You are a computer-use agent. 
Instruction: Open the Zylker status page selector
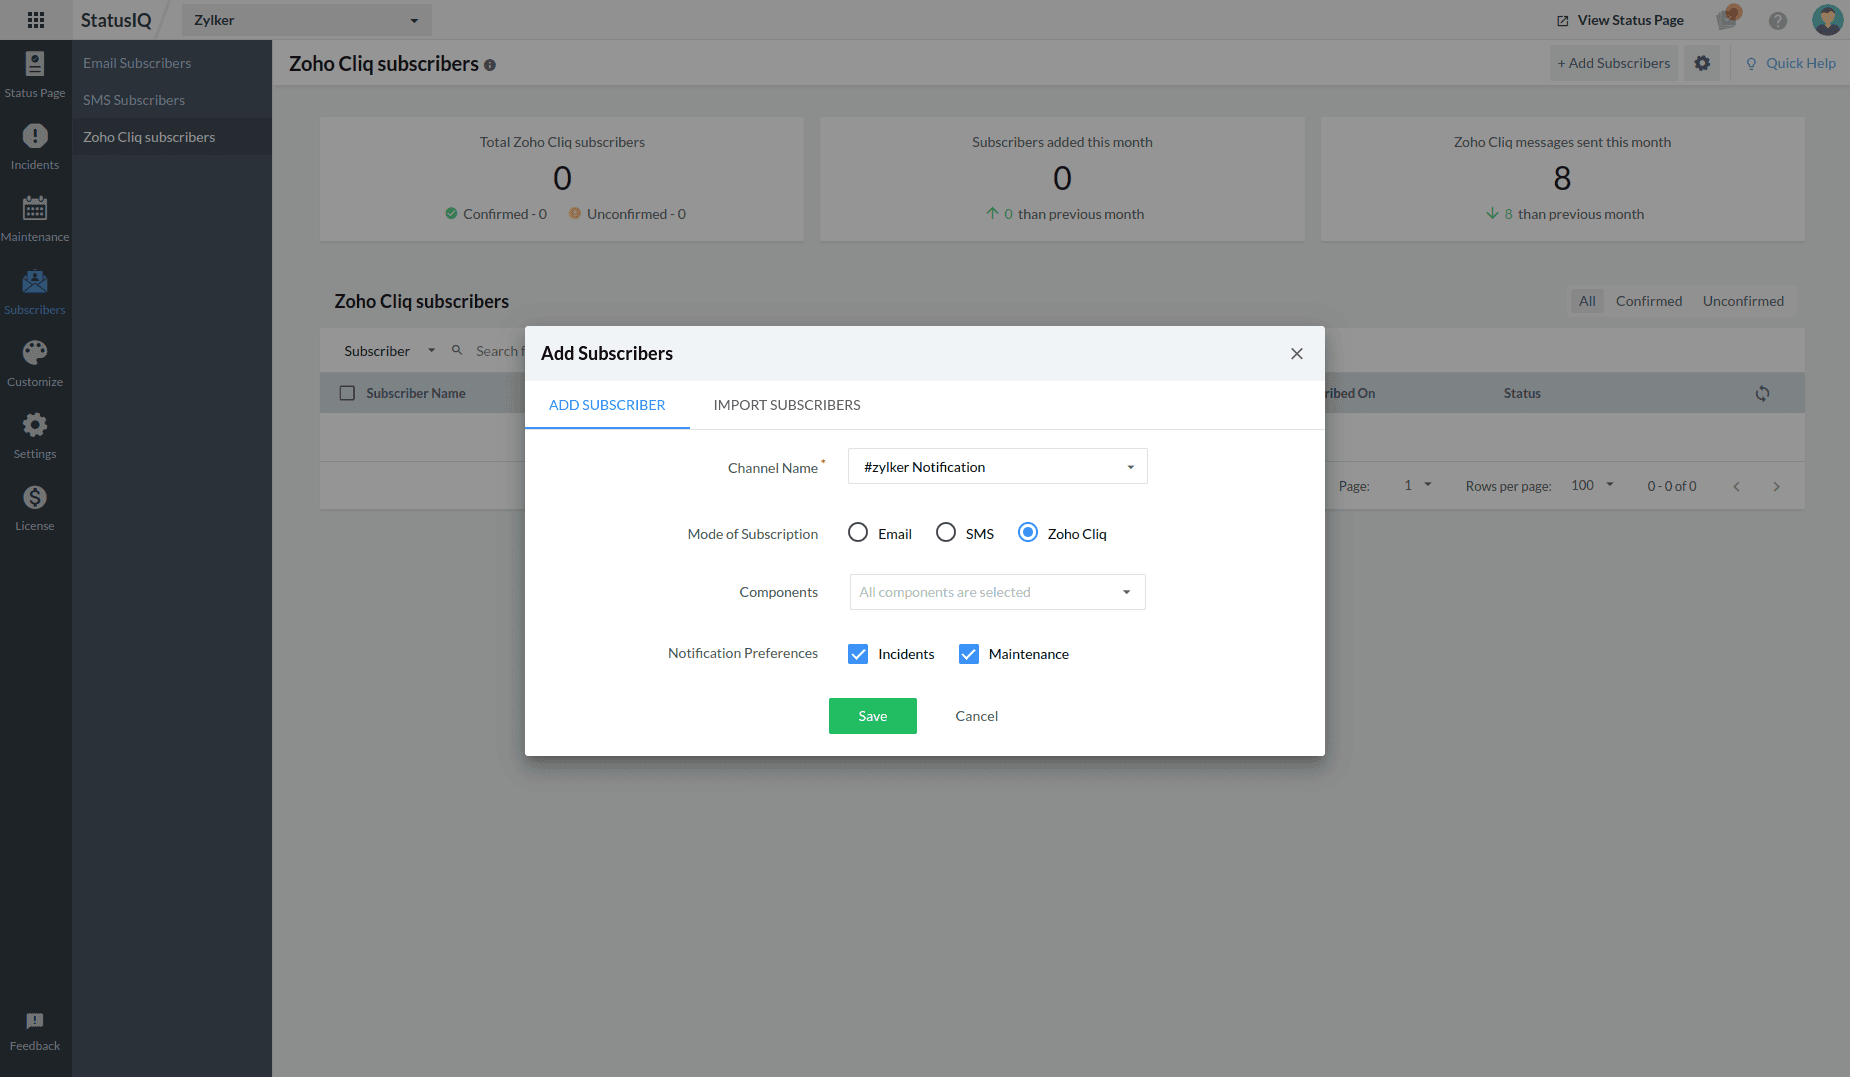pyautogui.click(x=306, y=20)
